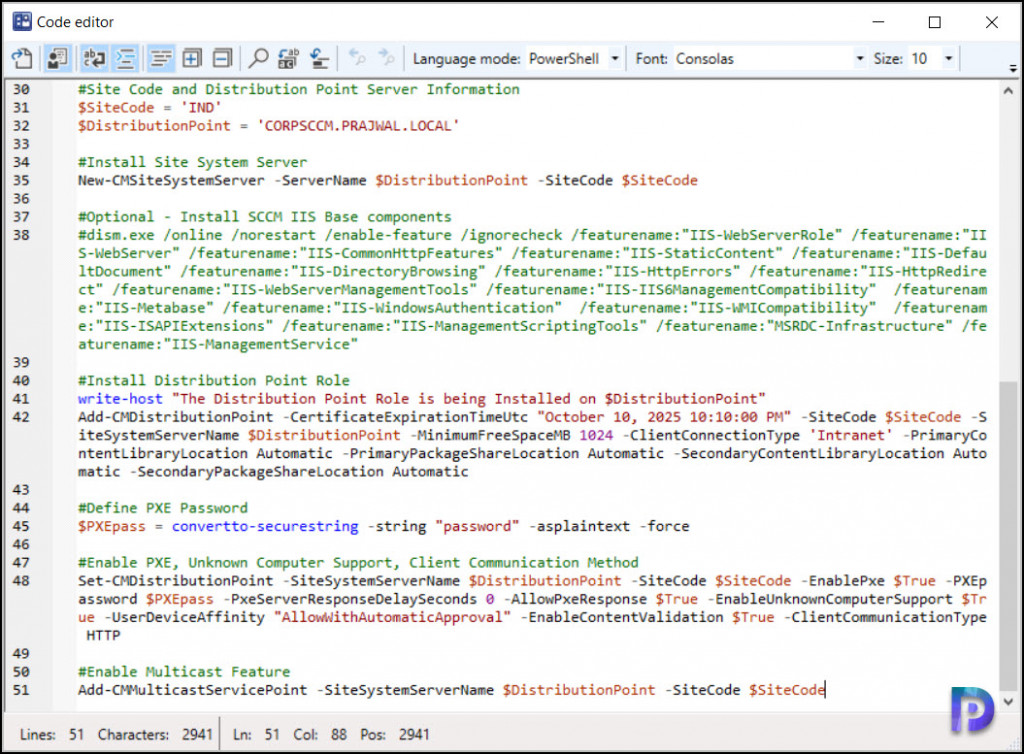Click the go to line icon
This screenshot has height=754, width=1024.
[319, 59]
